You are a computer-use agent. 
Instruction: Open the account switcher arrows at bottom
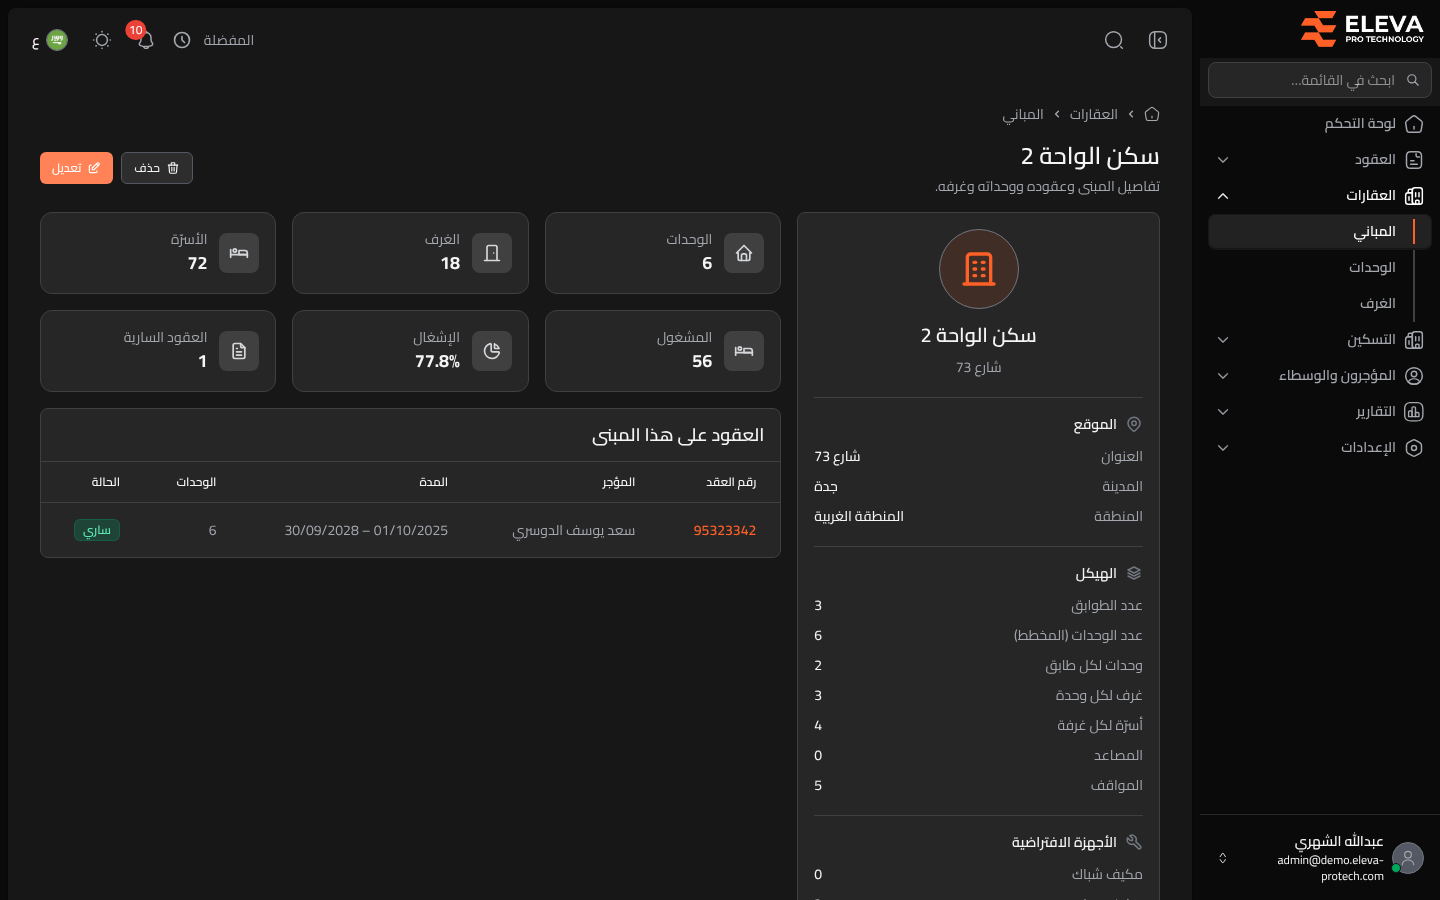[x=1222, y=858]
